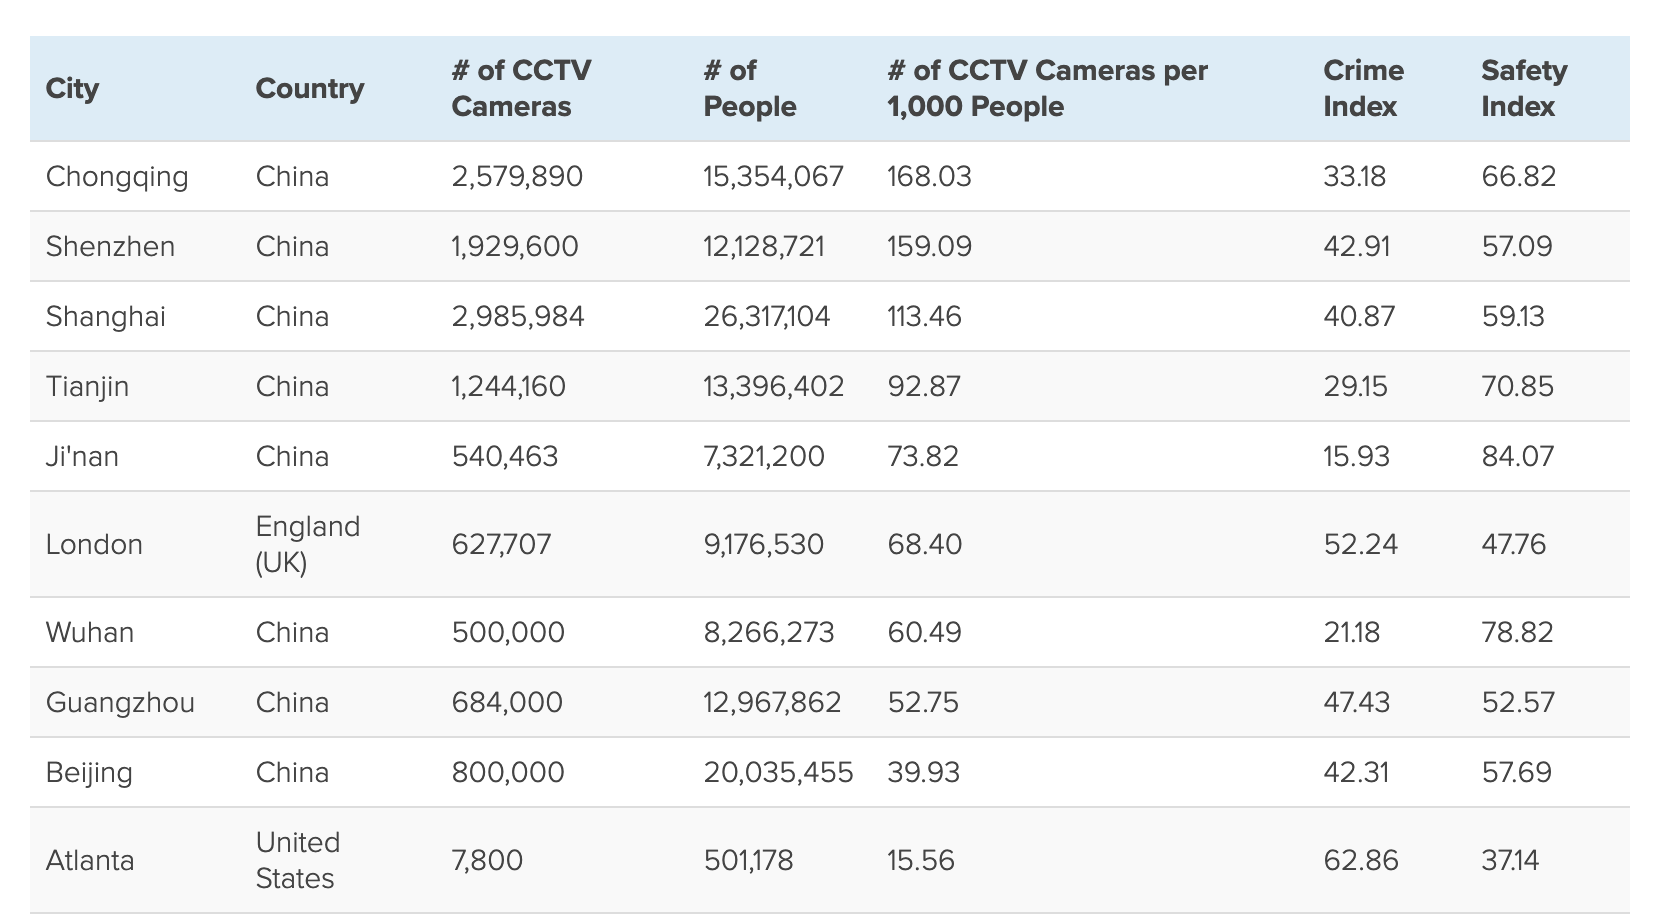Screen dimensions: 1662x918
Task: Select Ji'nan's safety index 84.07
Action: [x=1518, y=457]
